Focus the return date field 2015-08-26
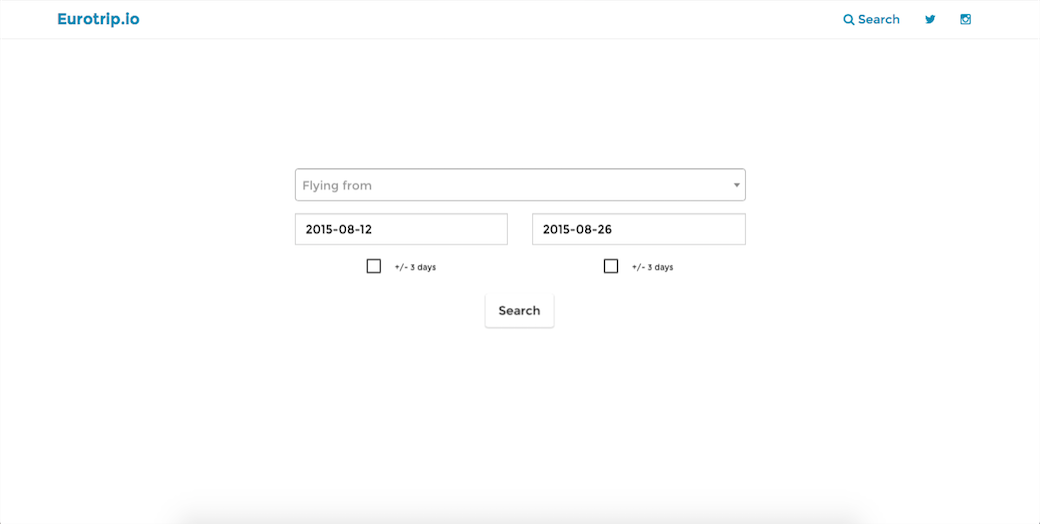Screen dimensions: 1040x524 639,229
